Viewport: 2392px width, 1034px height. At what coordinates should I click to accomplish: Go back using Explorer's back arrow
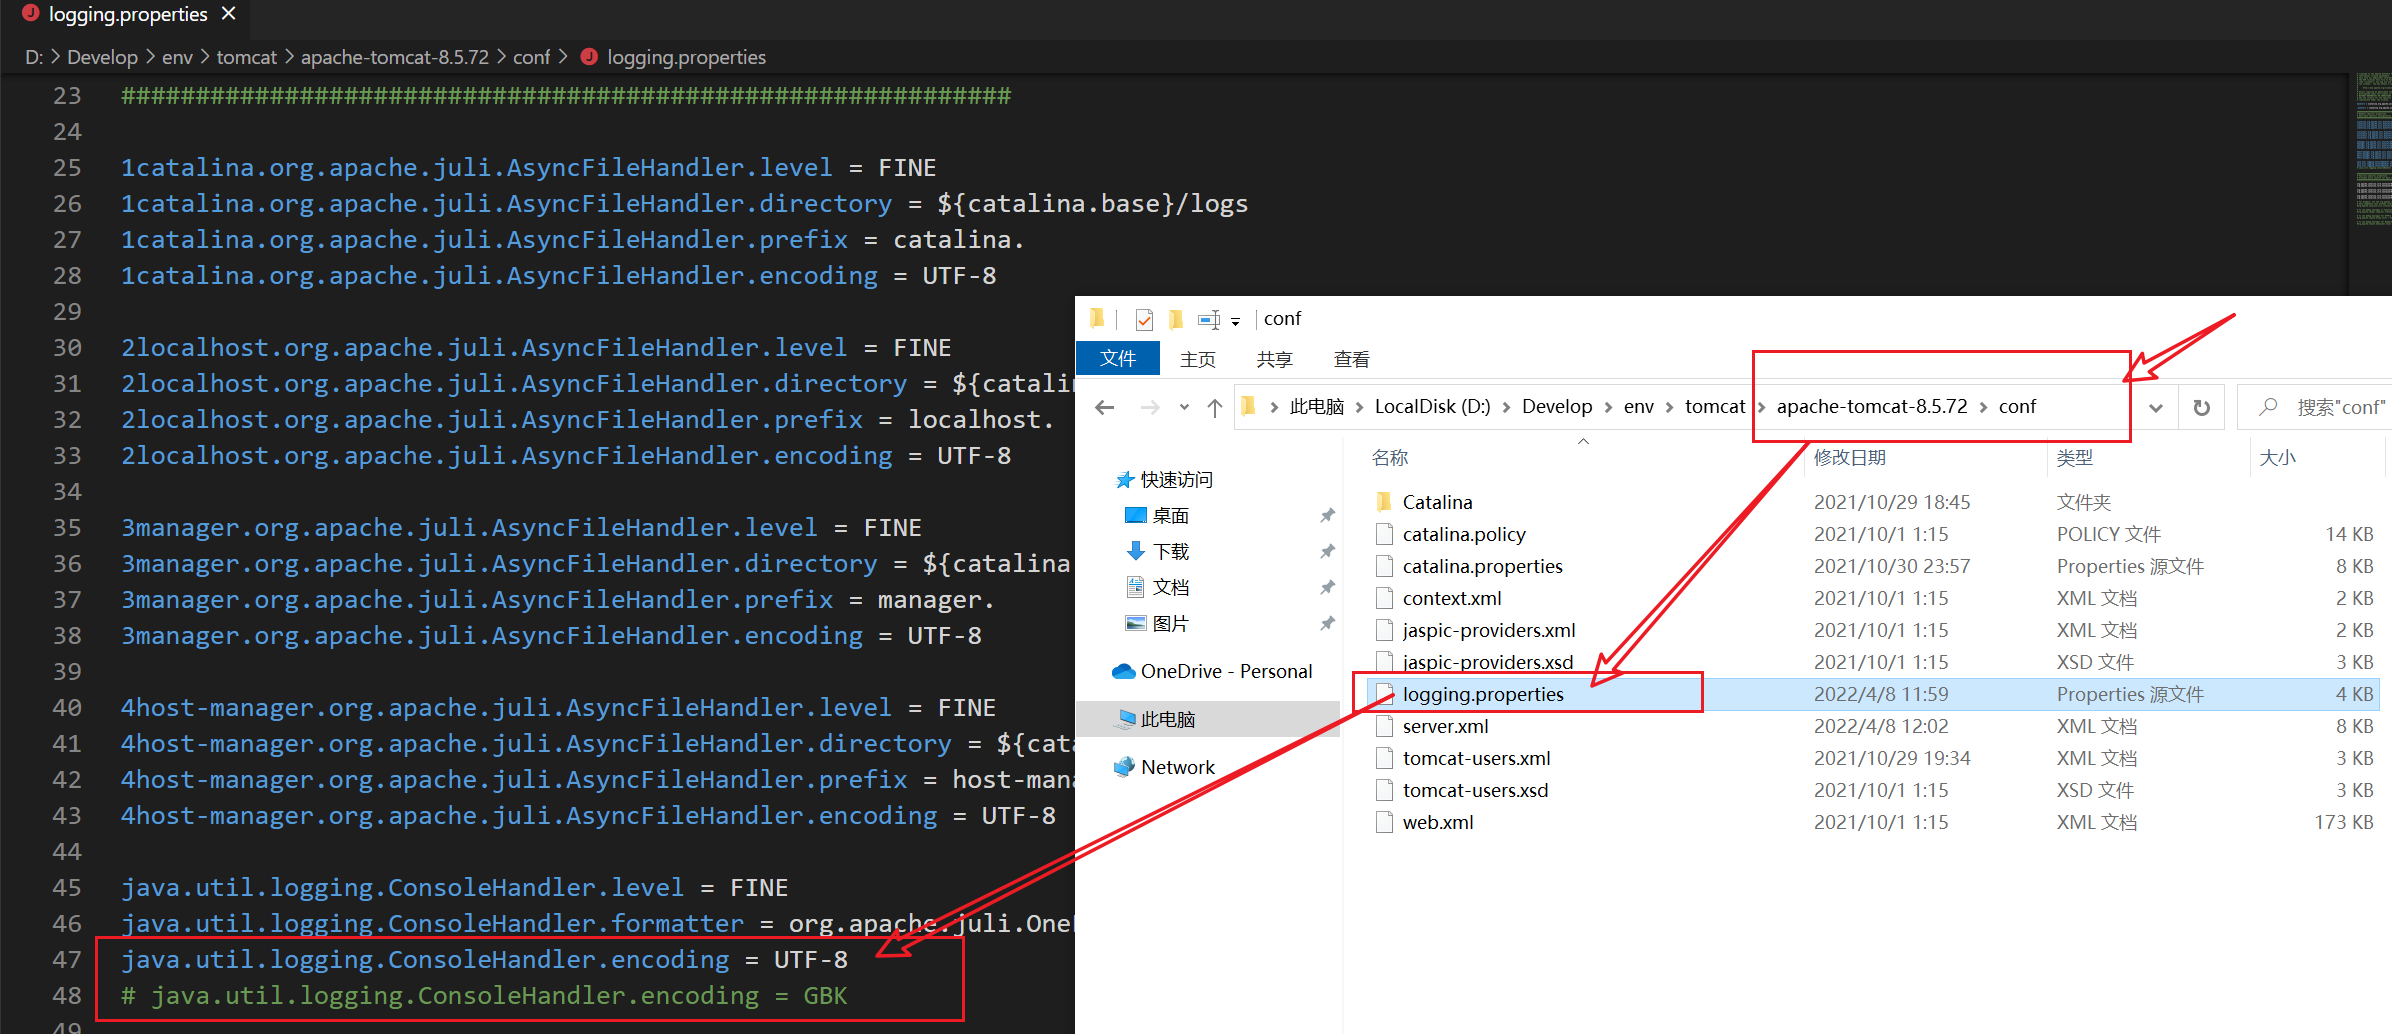point(1104,407)
